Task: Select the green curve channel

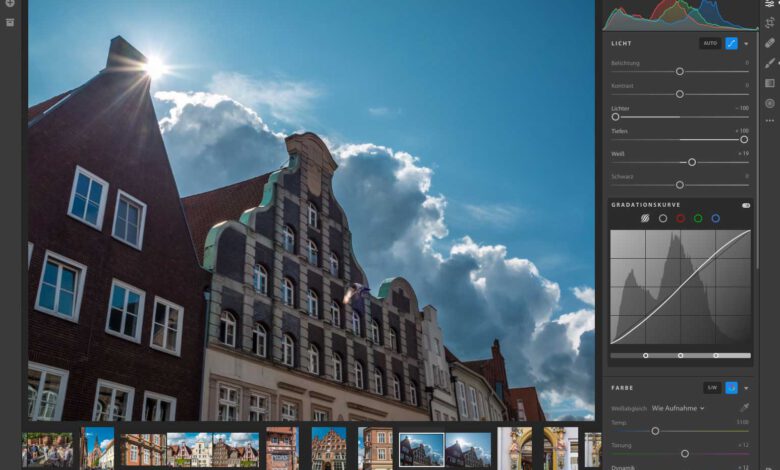Action: coord(698,218)
